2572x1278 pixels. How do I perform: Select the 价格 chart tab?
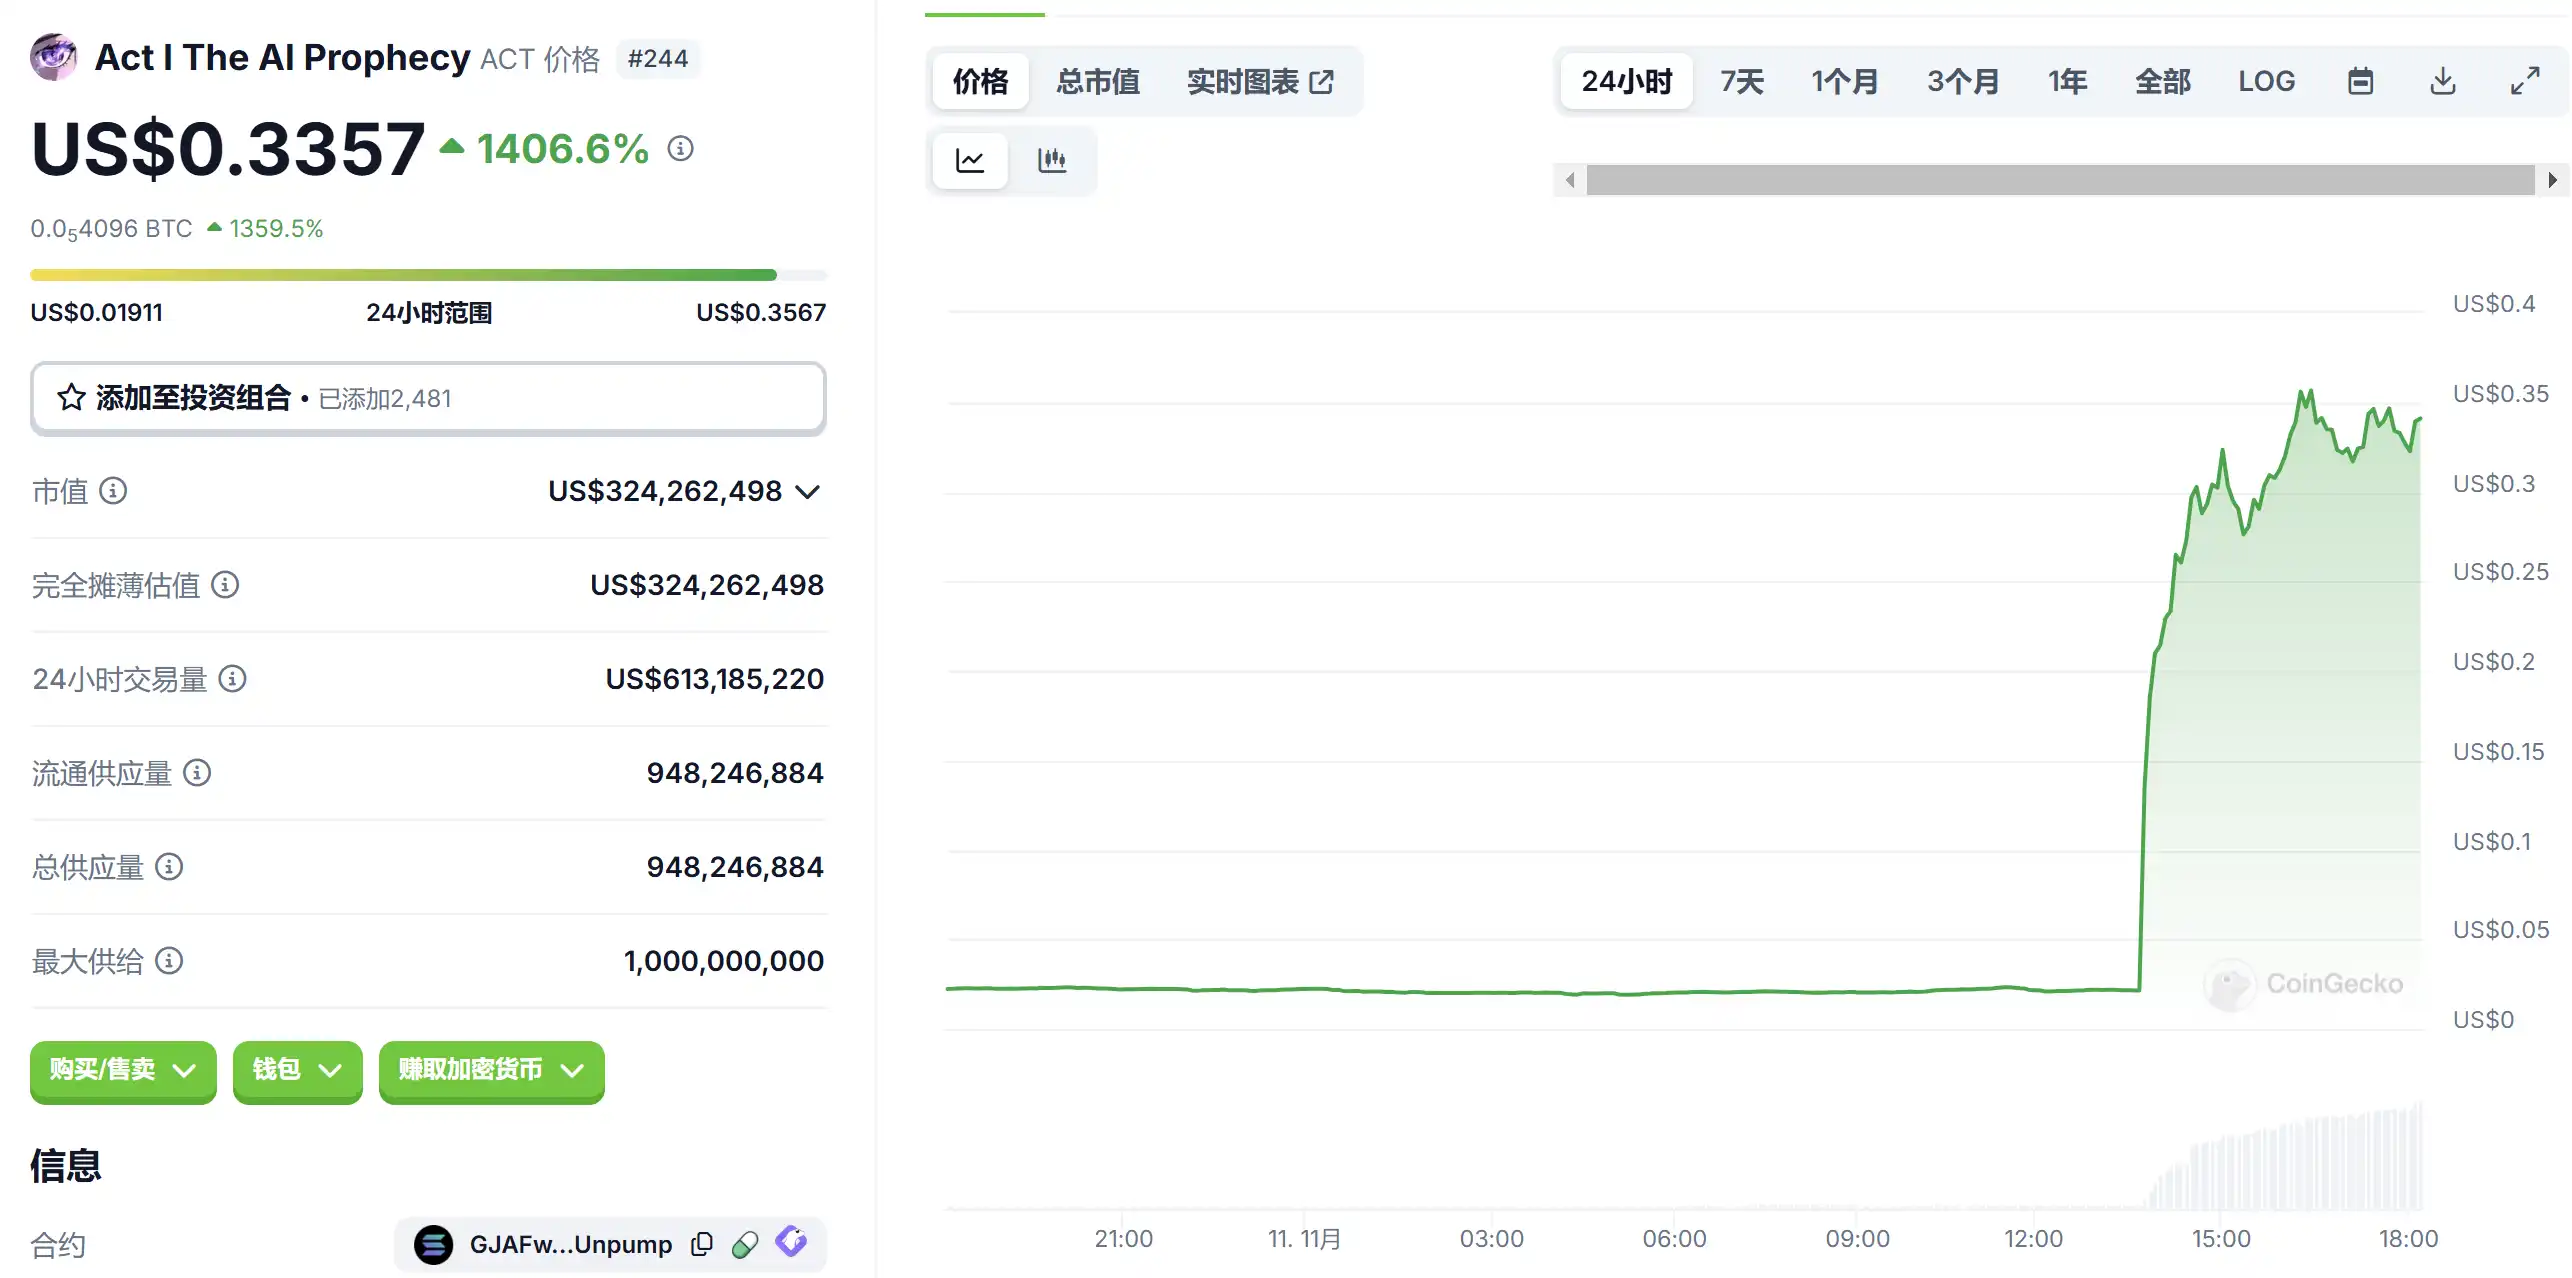click(x=980, y=81)
